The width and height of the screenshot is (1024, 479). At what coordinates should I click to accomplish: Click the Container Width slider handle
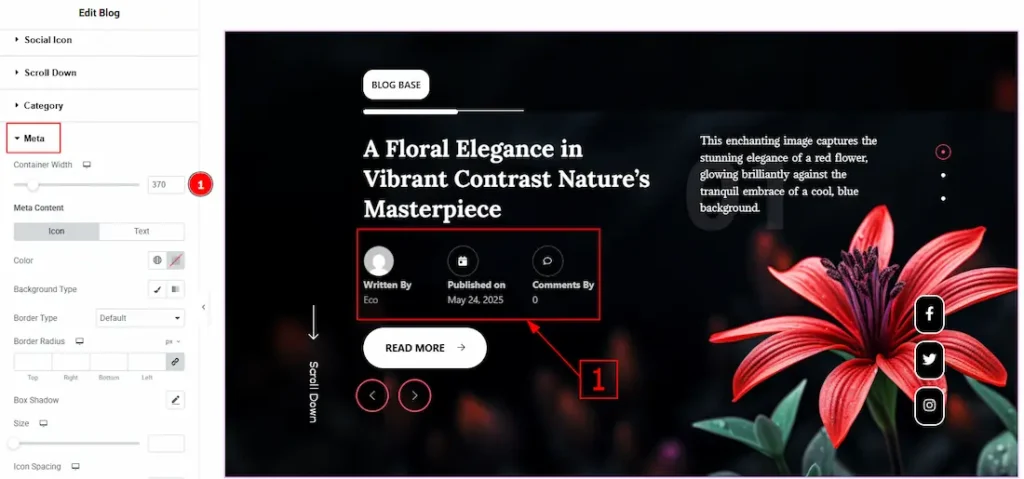pyautogui.click(x=33, y=185)
